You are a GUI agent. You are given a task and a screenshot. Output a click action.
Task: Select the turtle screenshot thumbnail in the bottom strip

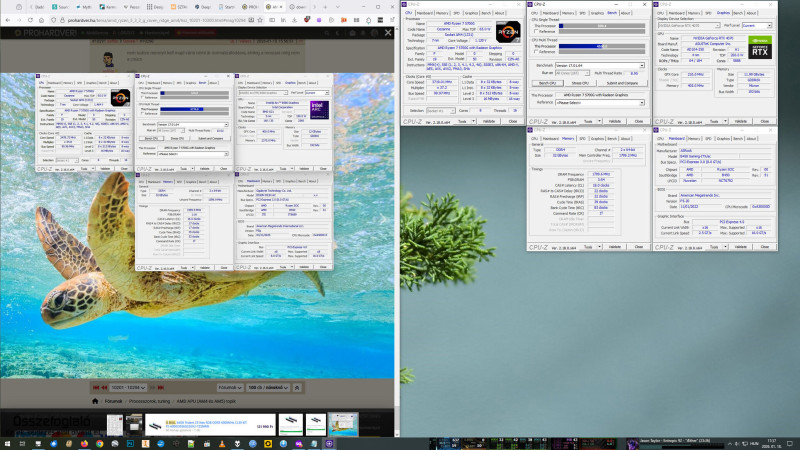pyautogui.click(x=343, y=424)
